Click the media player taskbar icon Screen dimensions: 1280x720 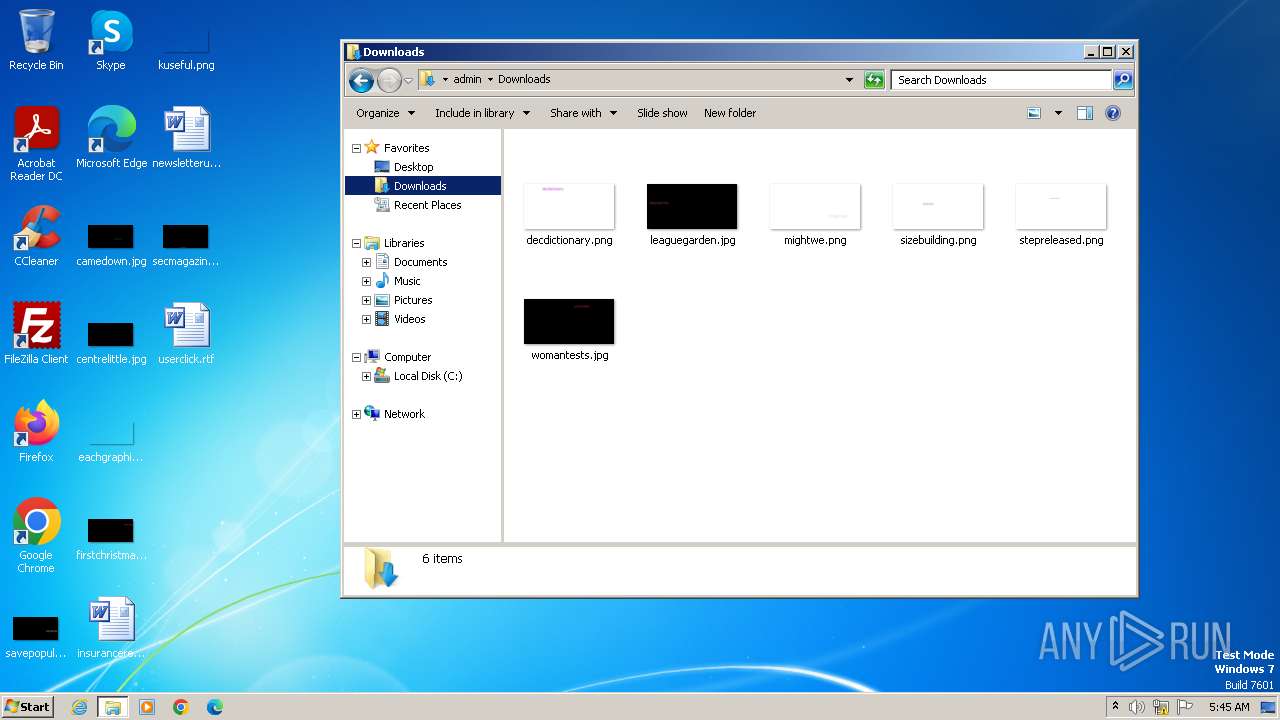[x=147, y=707]
